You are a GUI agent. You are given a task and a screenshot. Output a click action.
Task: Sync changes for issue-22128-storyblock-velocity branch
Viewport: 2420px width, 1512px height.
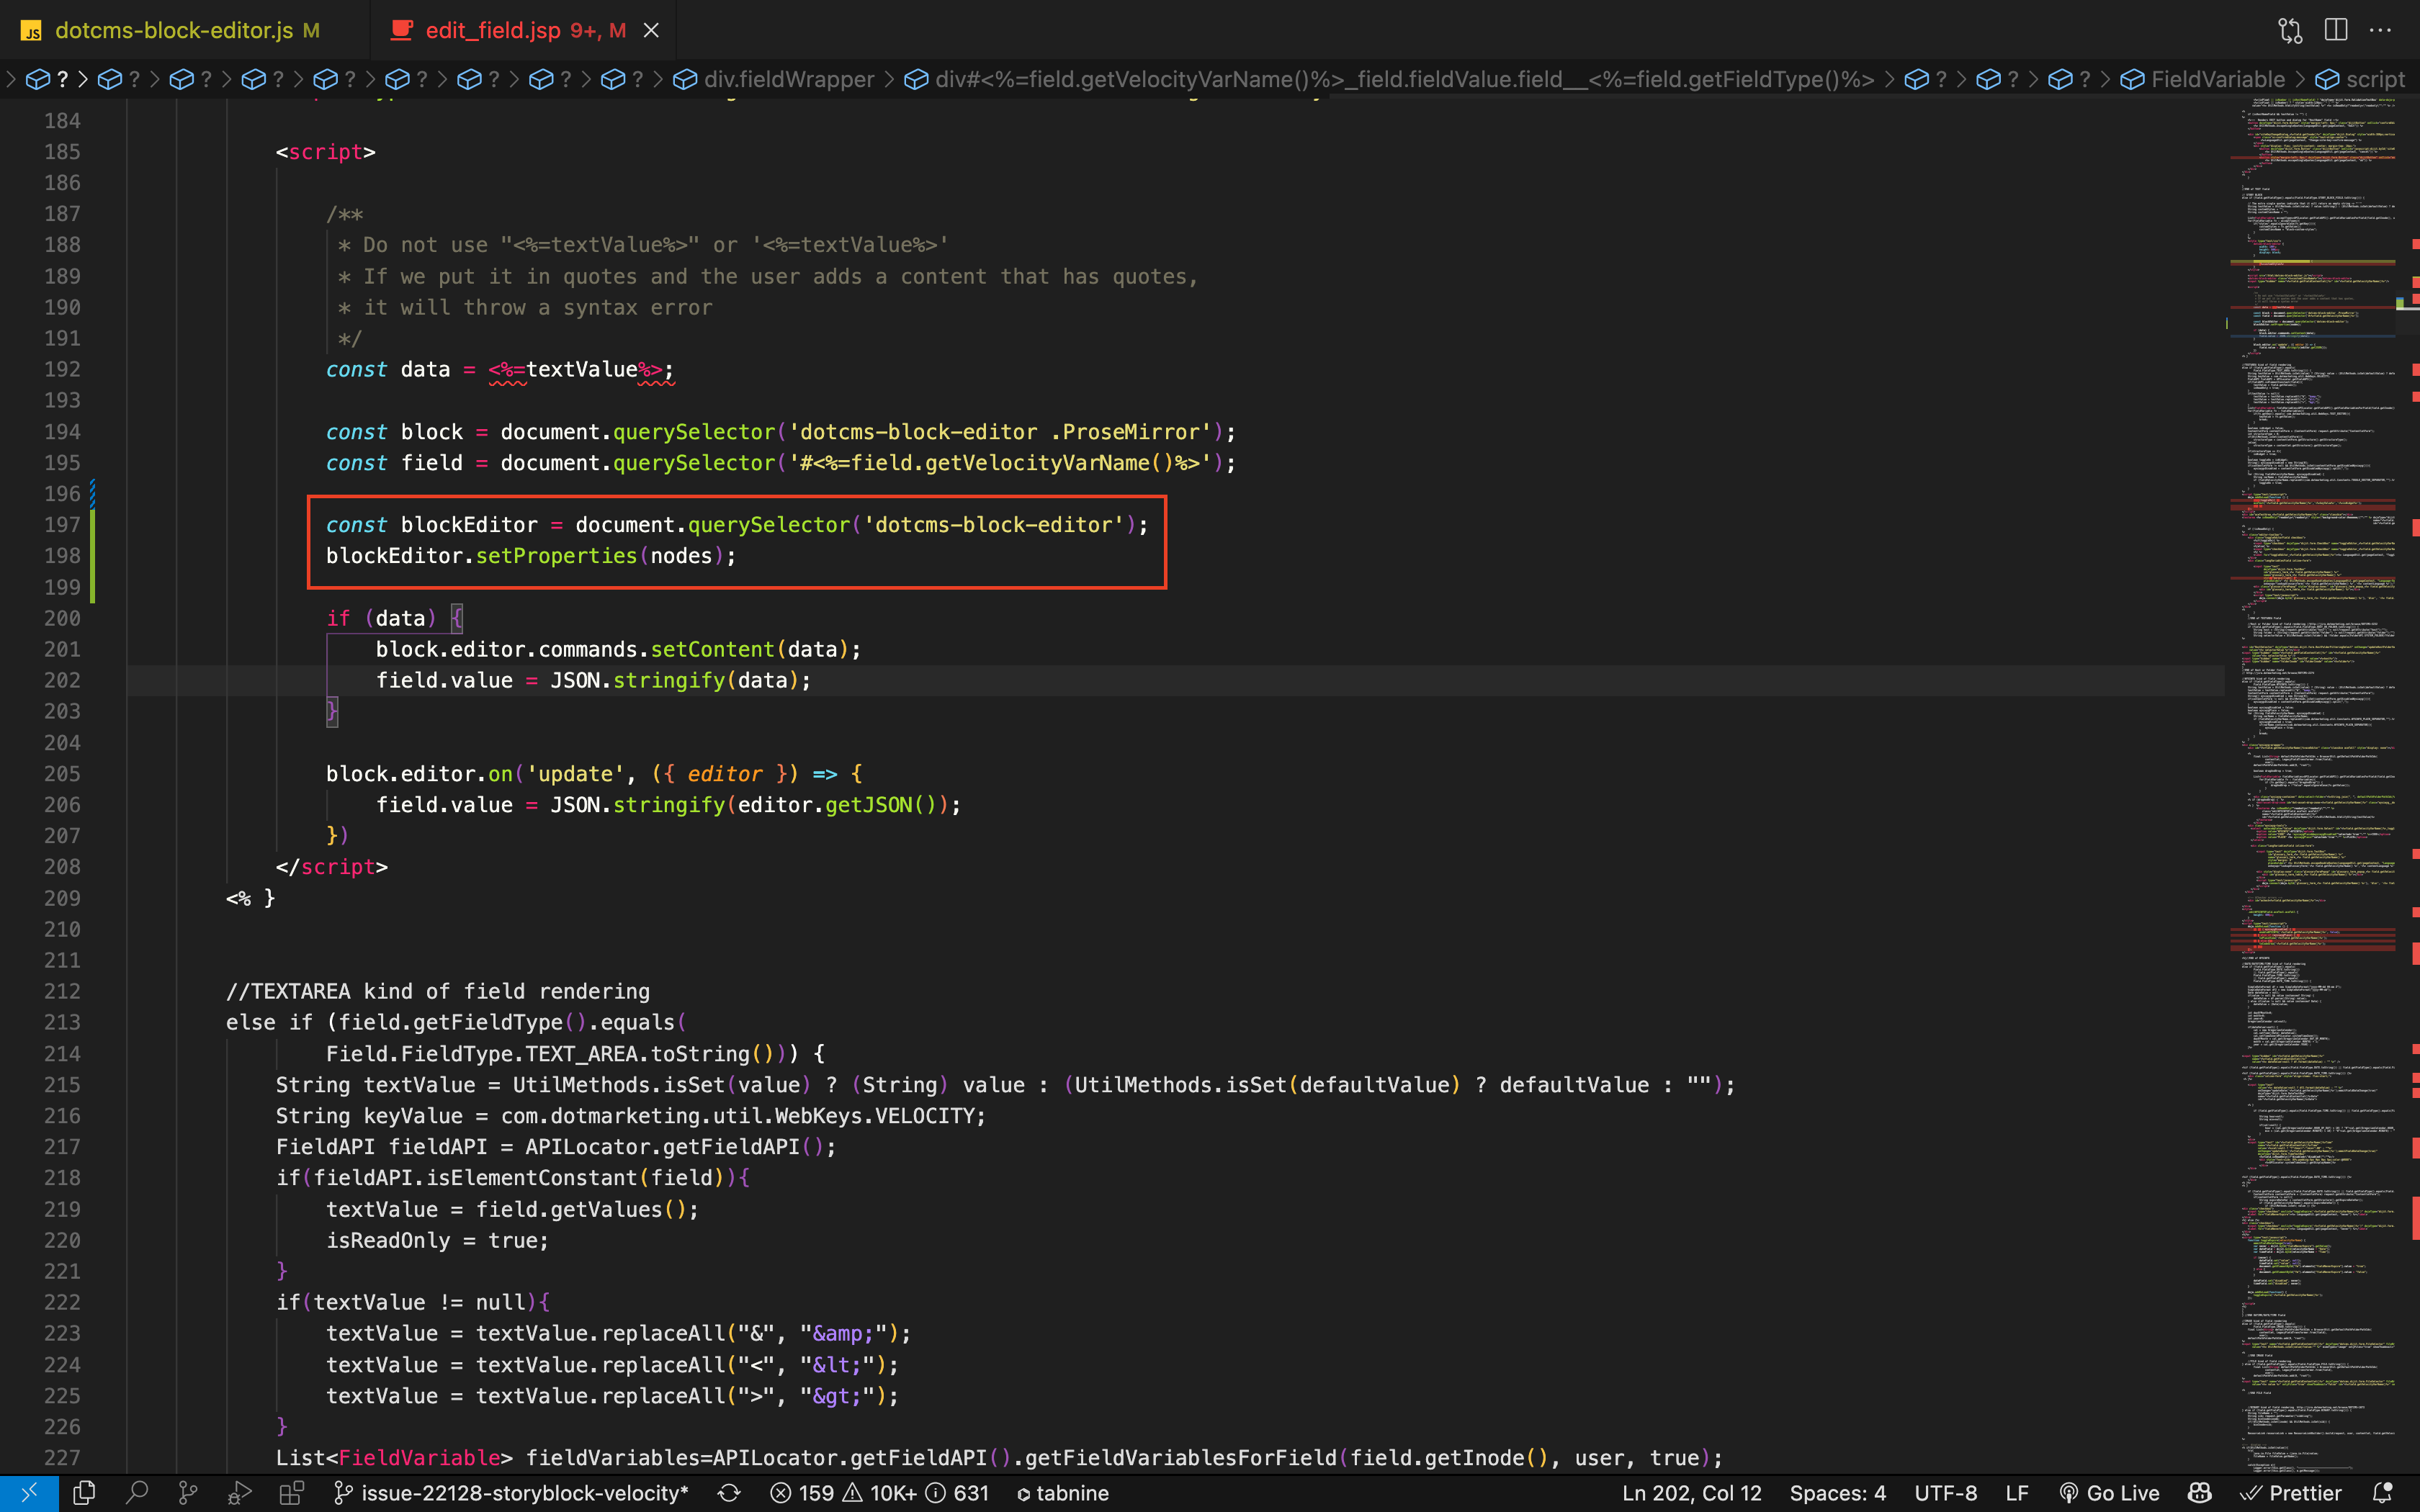(x=729, y=1492)
